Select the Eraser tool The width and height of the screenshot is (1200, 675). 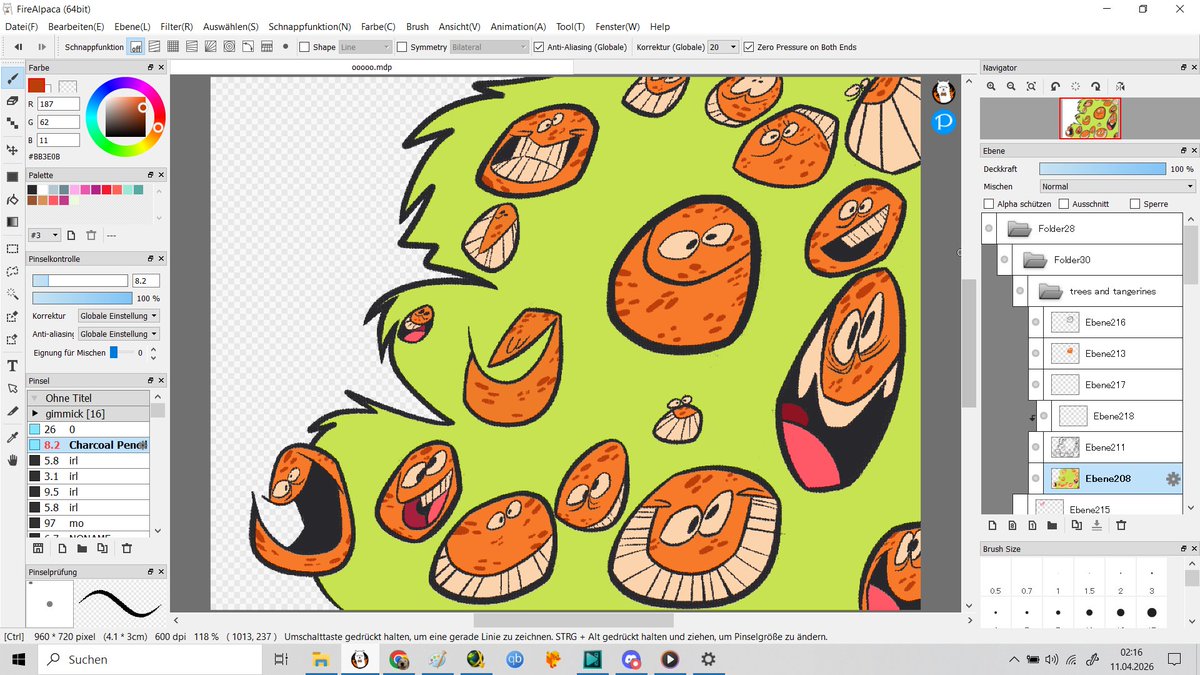pyautogui.click(x=12, y=101)
